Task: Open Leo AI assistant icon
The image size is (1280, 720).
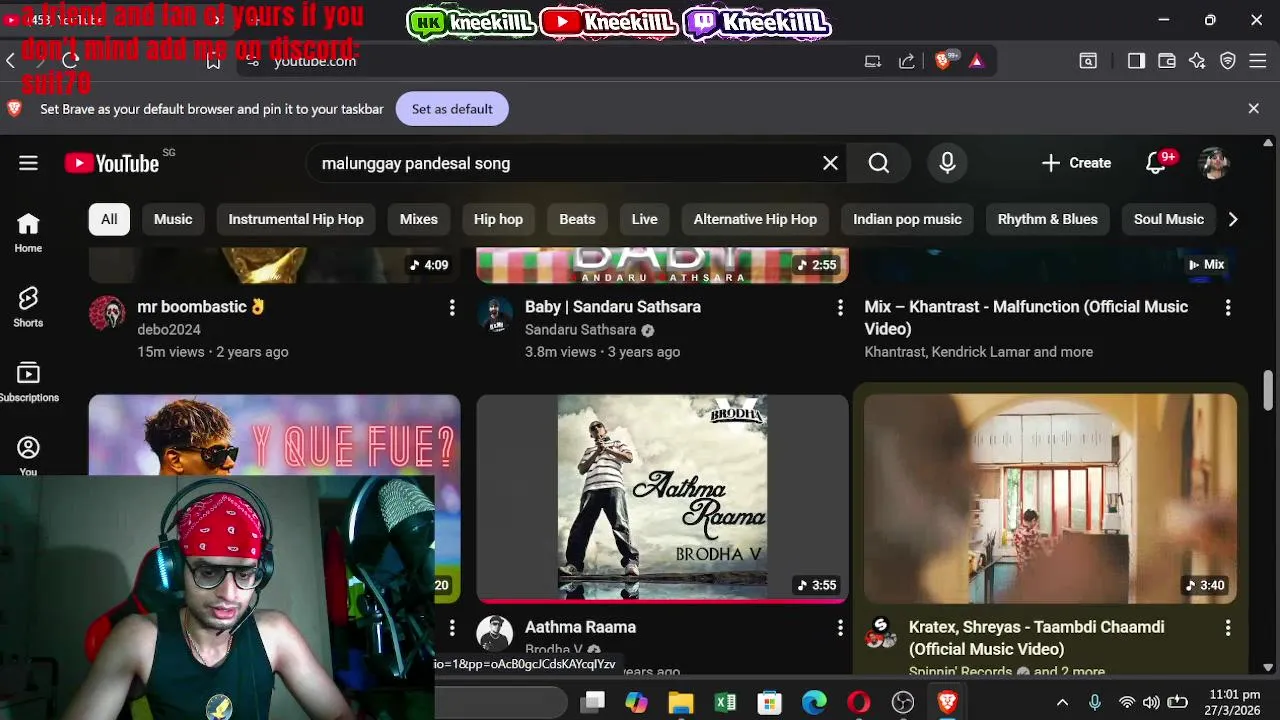Action: coord(1197,61)
